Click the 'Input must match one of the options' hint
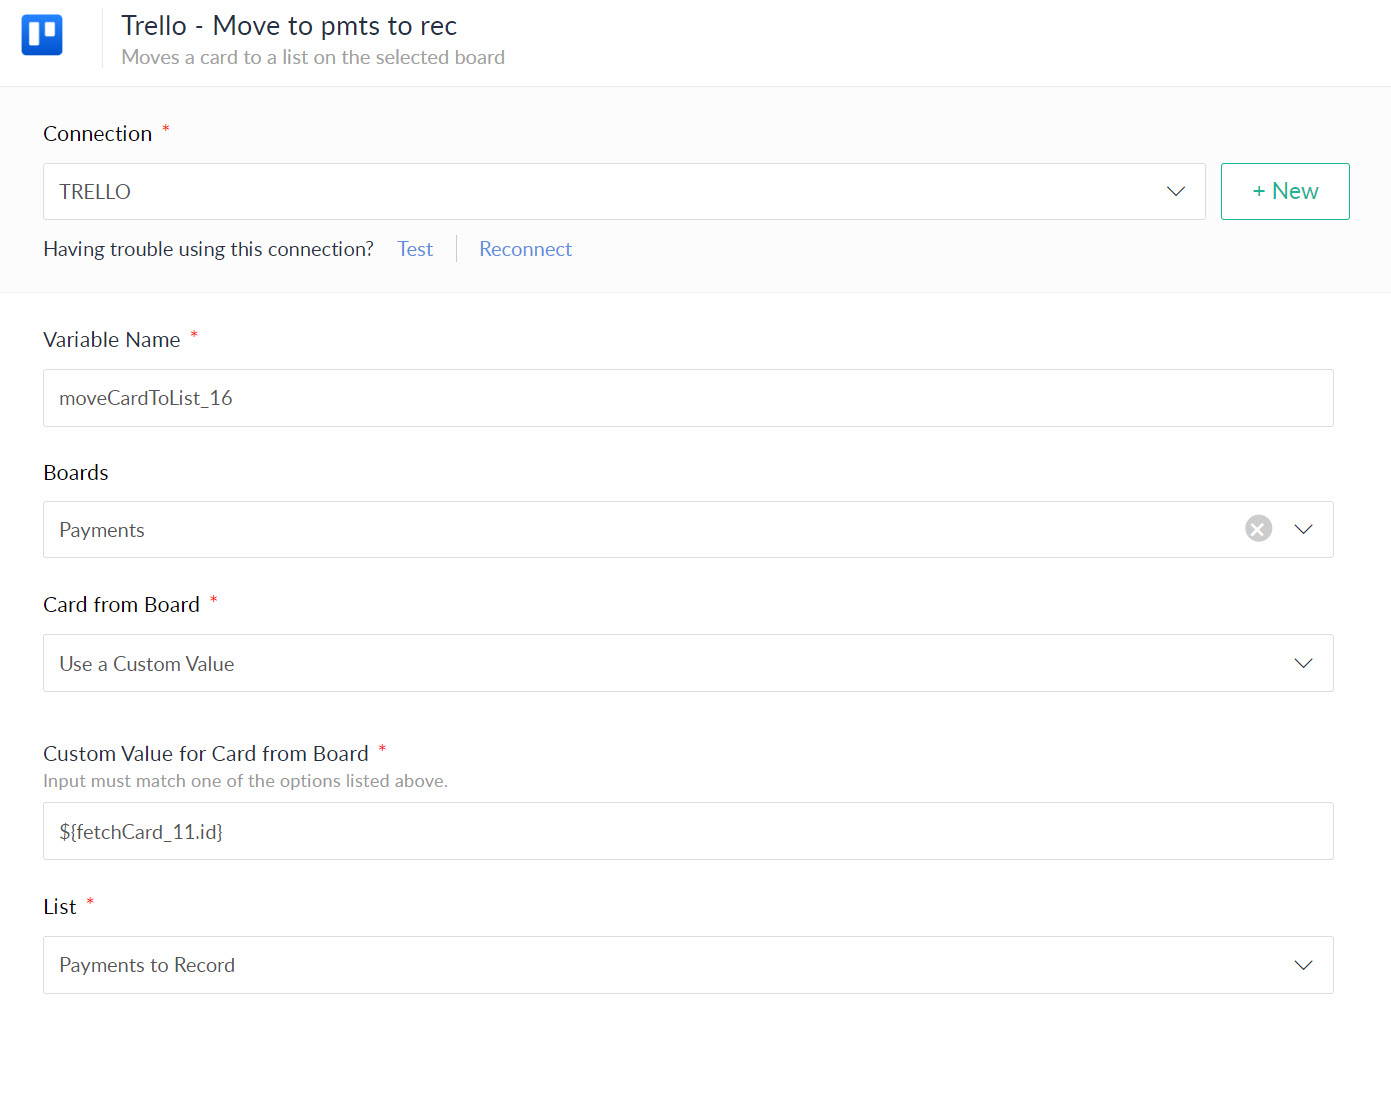This screenshot has width=1391, height=1104. (x=245, y=781)
